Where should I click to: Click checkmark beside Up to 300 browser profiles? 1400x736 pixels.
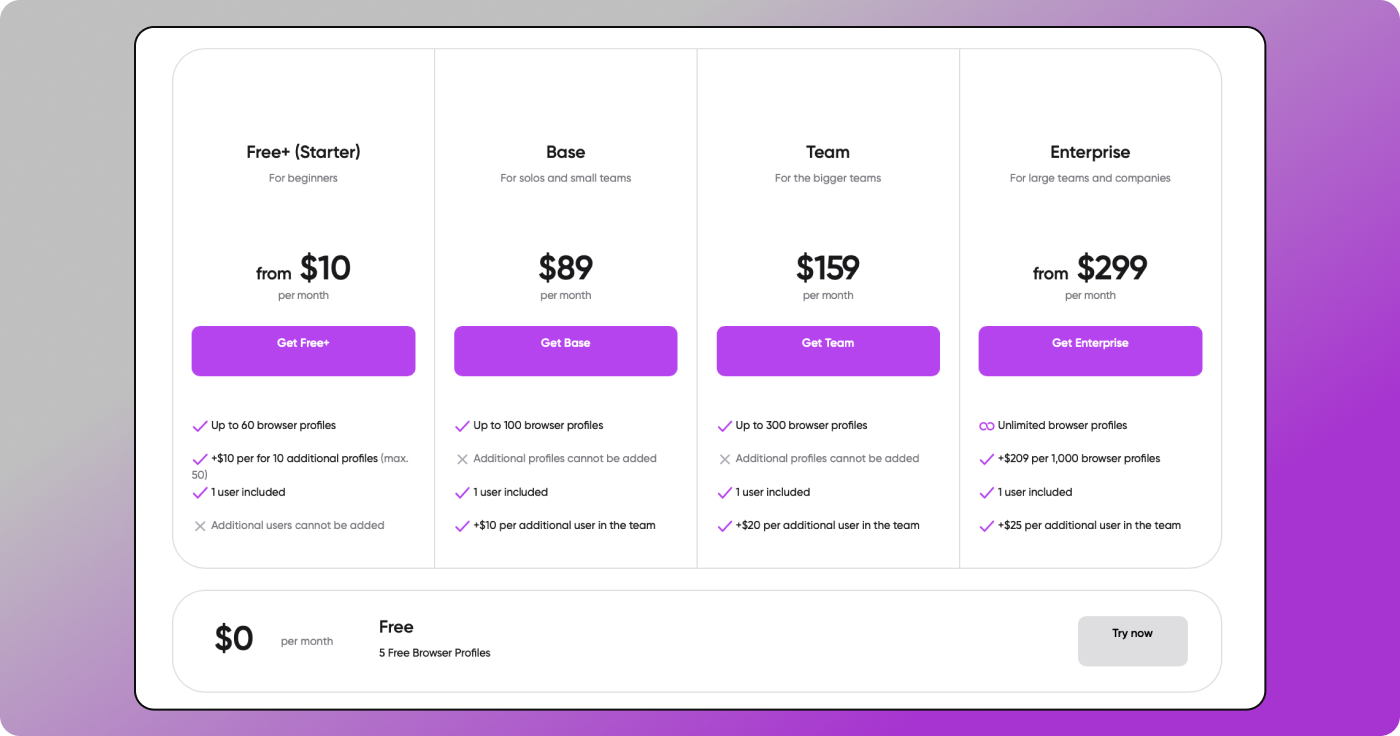[725, 426]
